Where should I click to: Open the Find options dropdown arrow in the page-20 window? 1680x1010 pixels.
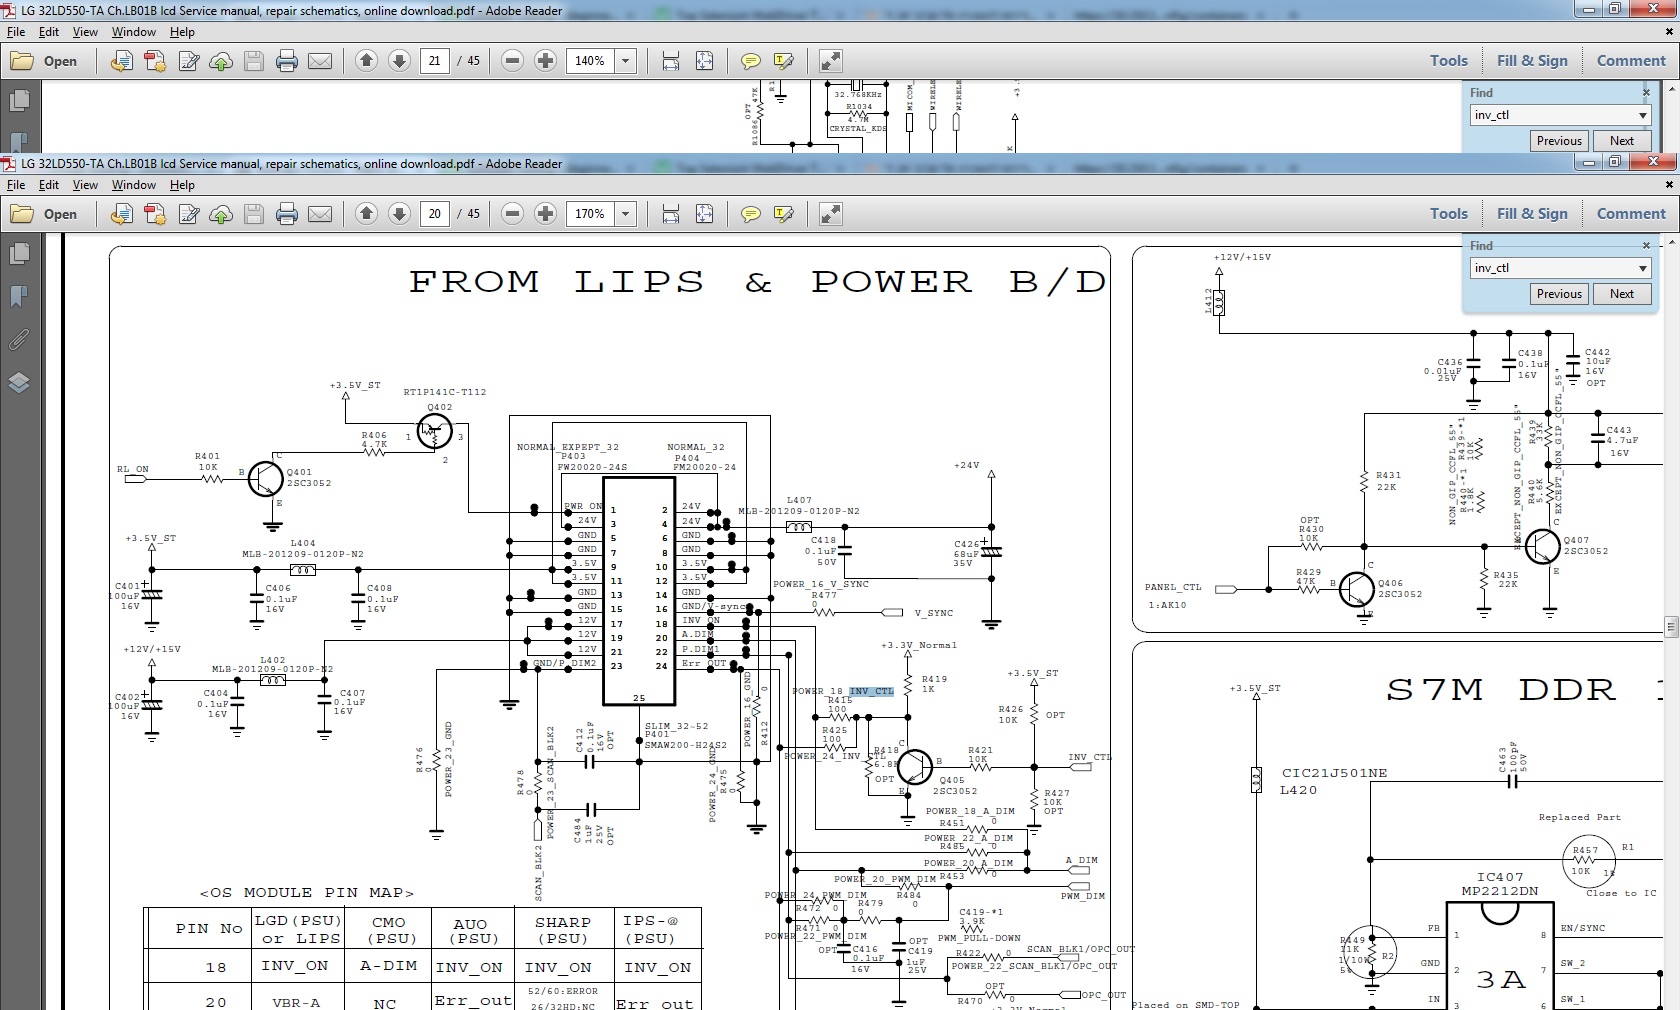(x=1642, y=268)
